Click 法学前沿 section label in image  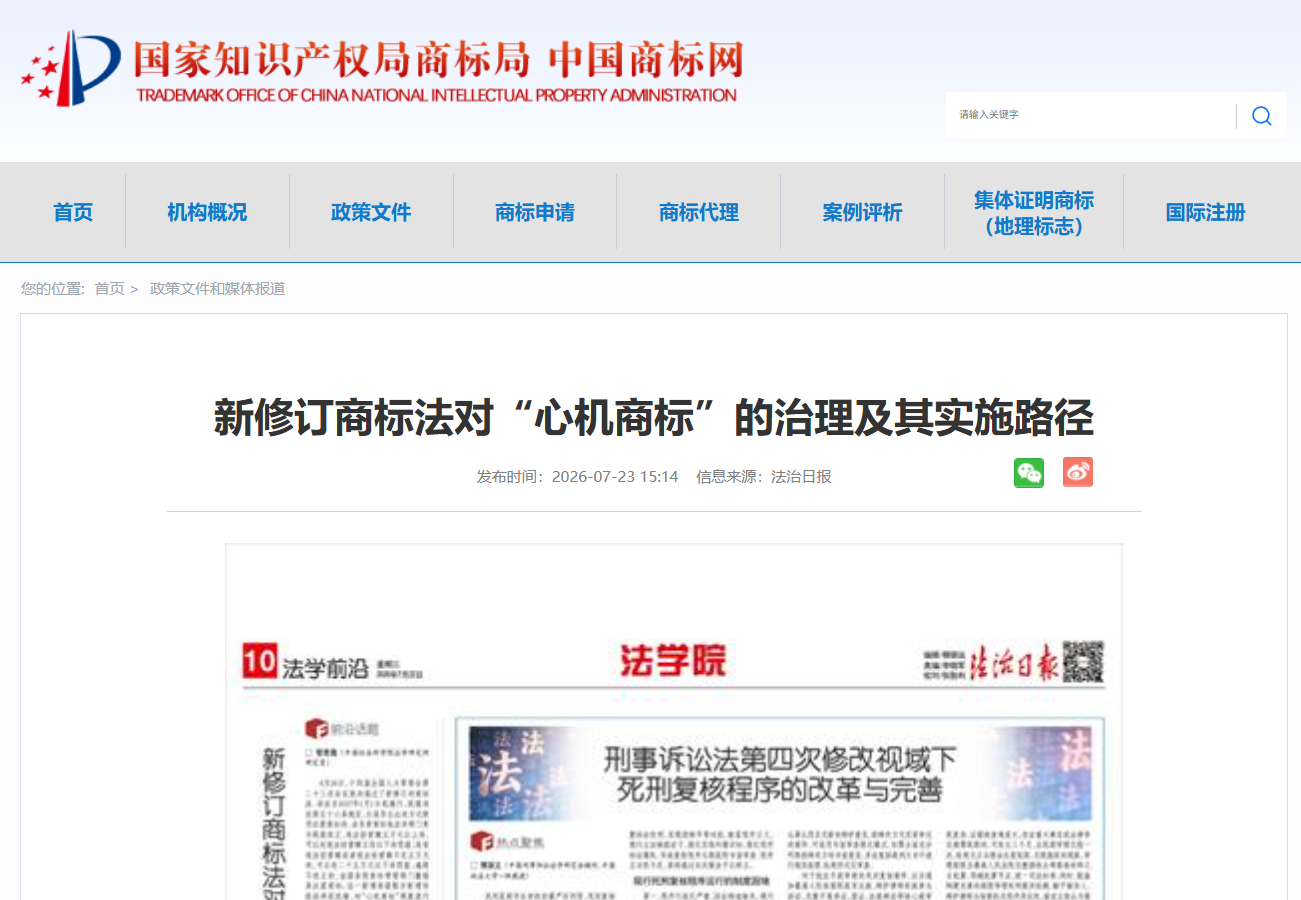tap(324, 669)
